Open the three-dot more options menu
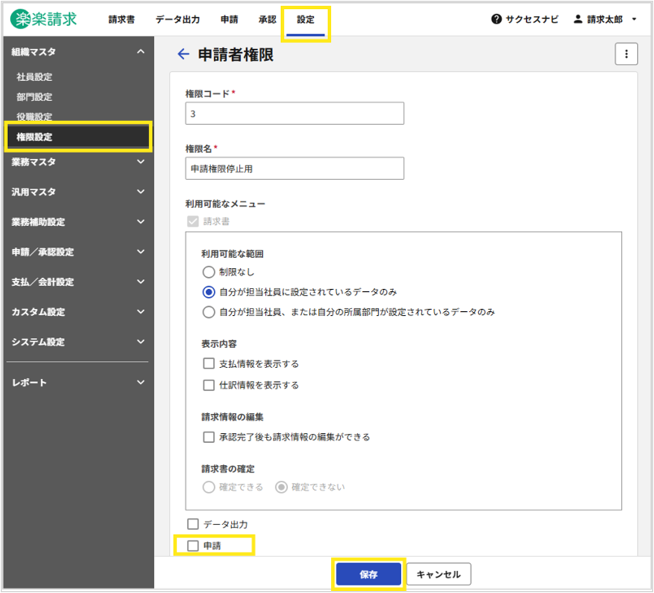 (x=626, y=55)
